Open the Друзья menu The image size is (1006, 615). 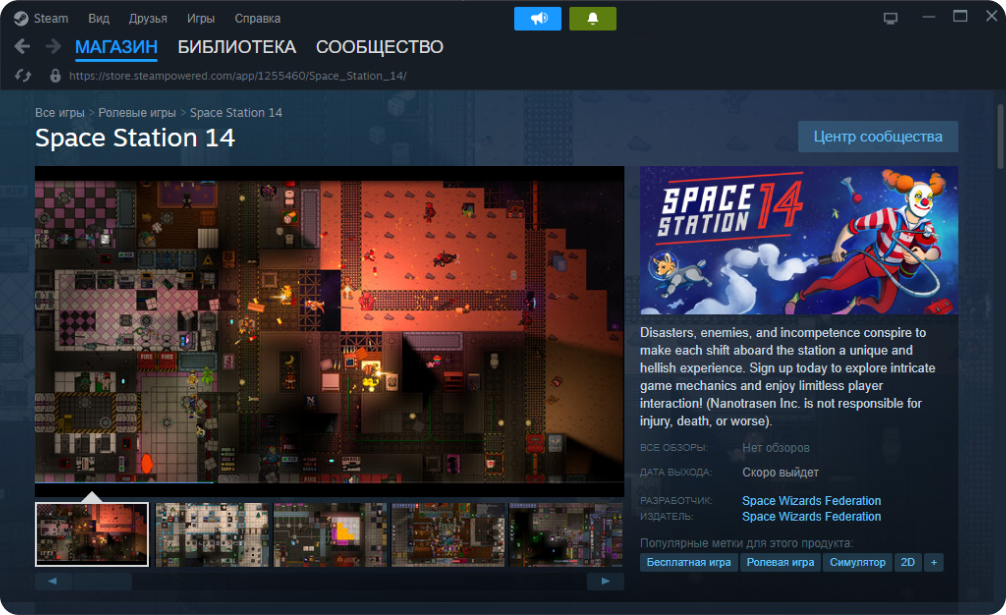pos(148,18)
